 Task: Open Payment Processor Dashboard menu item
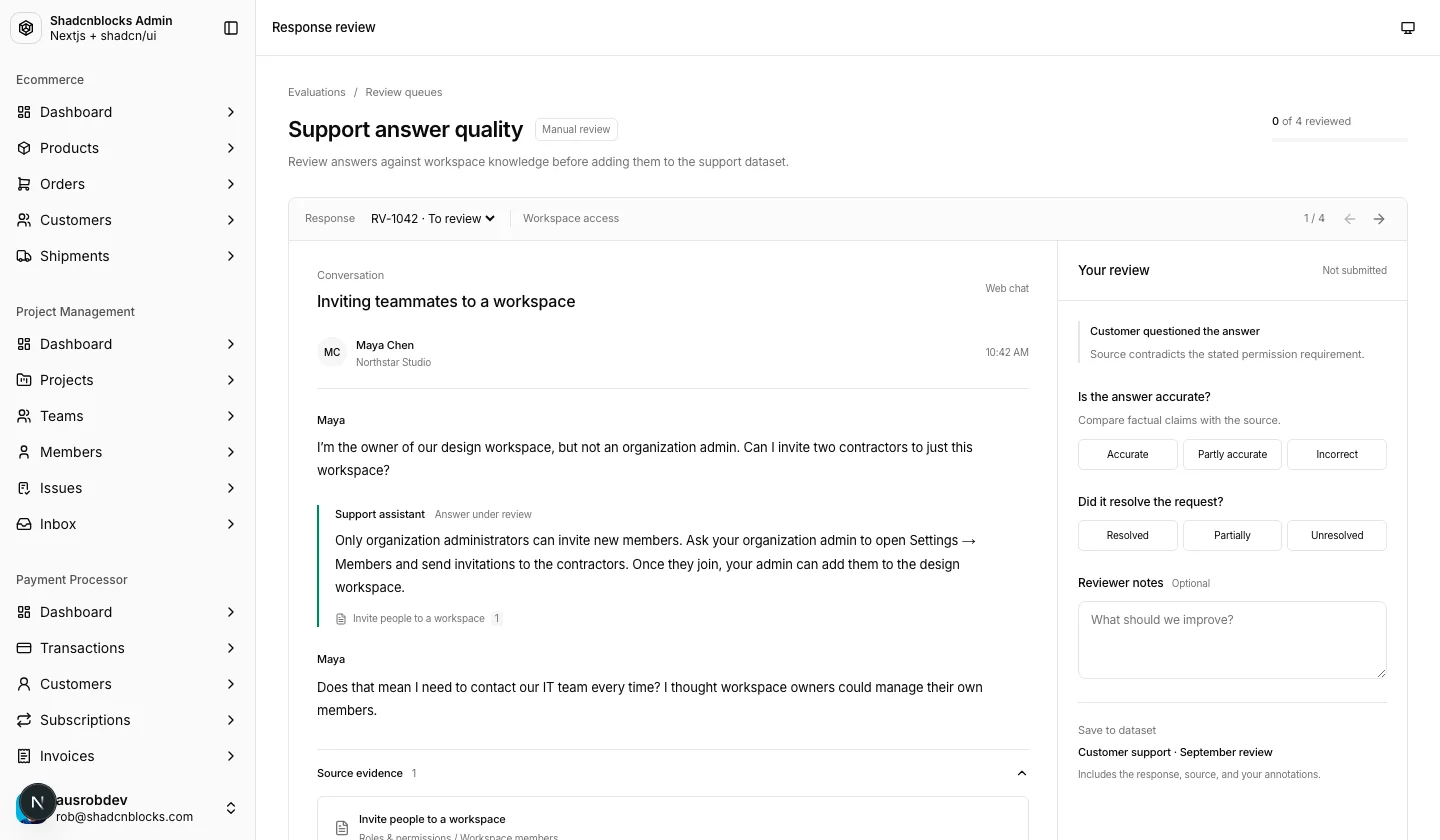tap(128, 612)
